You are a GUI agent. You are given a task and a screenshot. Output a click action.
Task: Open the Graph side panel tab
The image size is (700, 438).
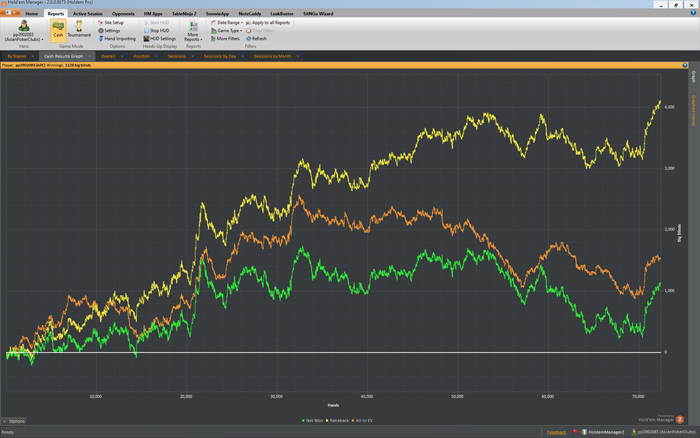(x=693, y=77)
